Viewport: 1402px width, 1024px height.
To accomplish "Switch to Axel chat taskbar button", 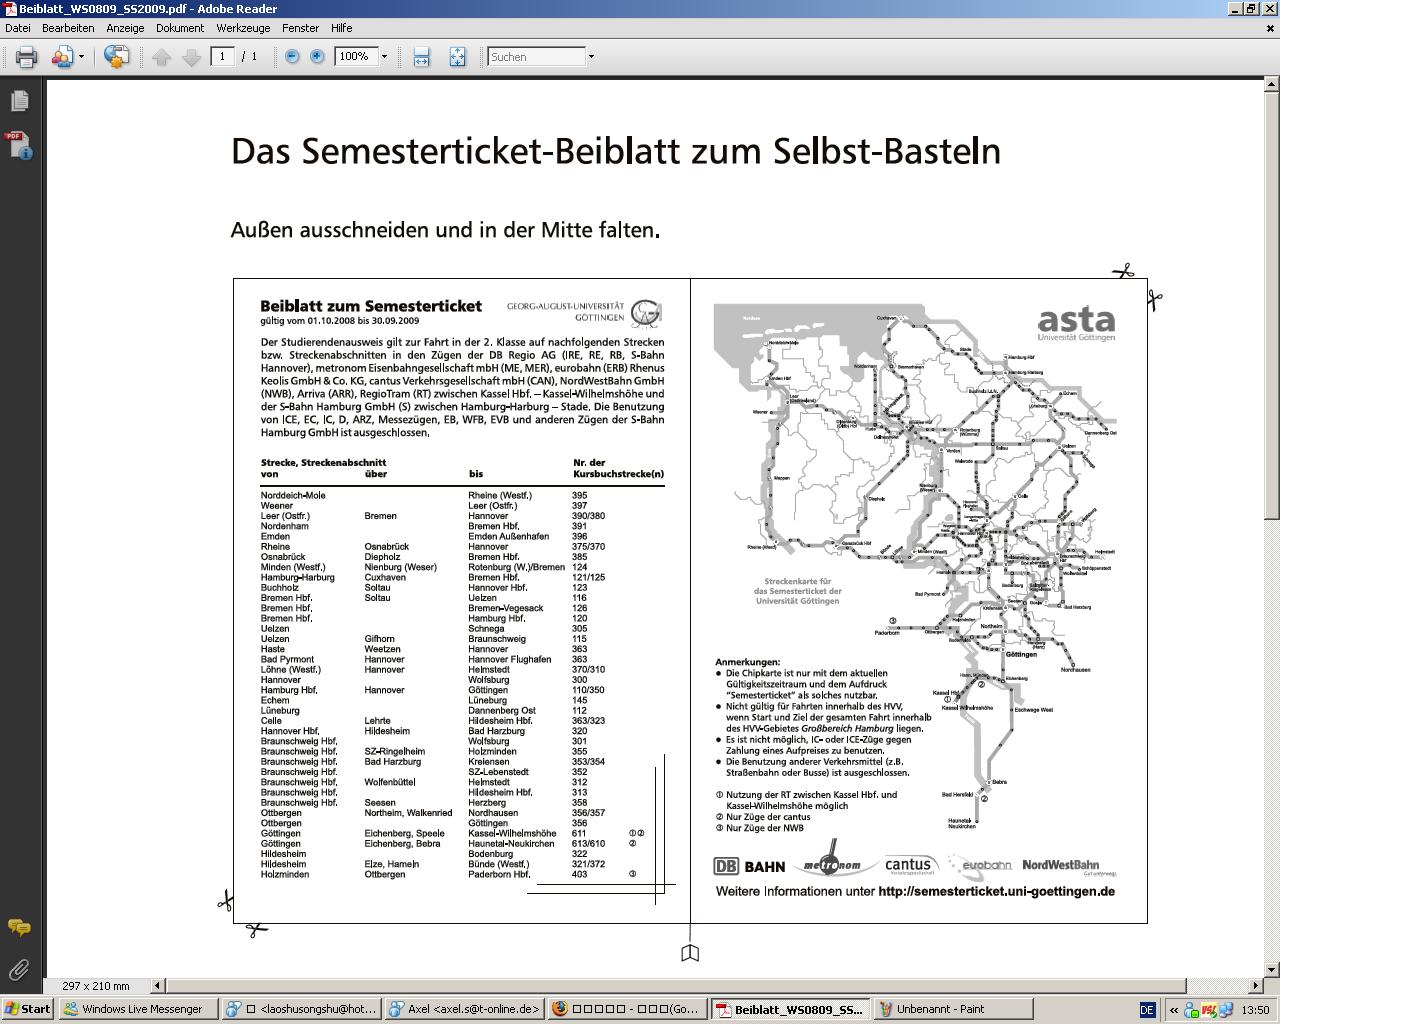I will click(x=465, y=1008).
